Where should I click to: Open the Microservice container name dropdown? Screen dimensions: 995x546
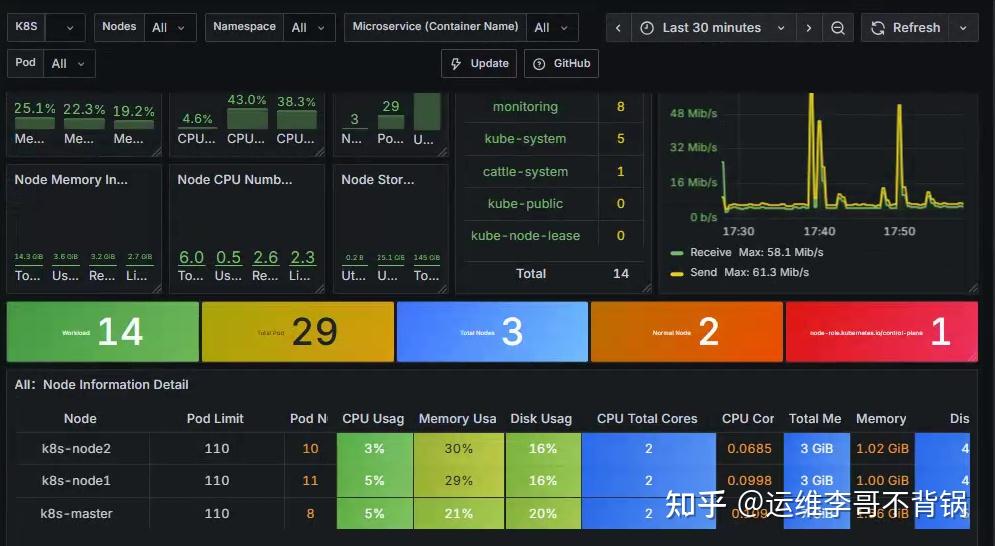coord(551,27)
